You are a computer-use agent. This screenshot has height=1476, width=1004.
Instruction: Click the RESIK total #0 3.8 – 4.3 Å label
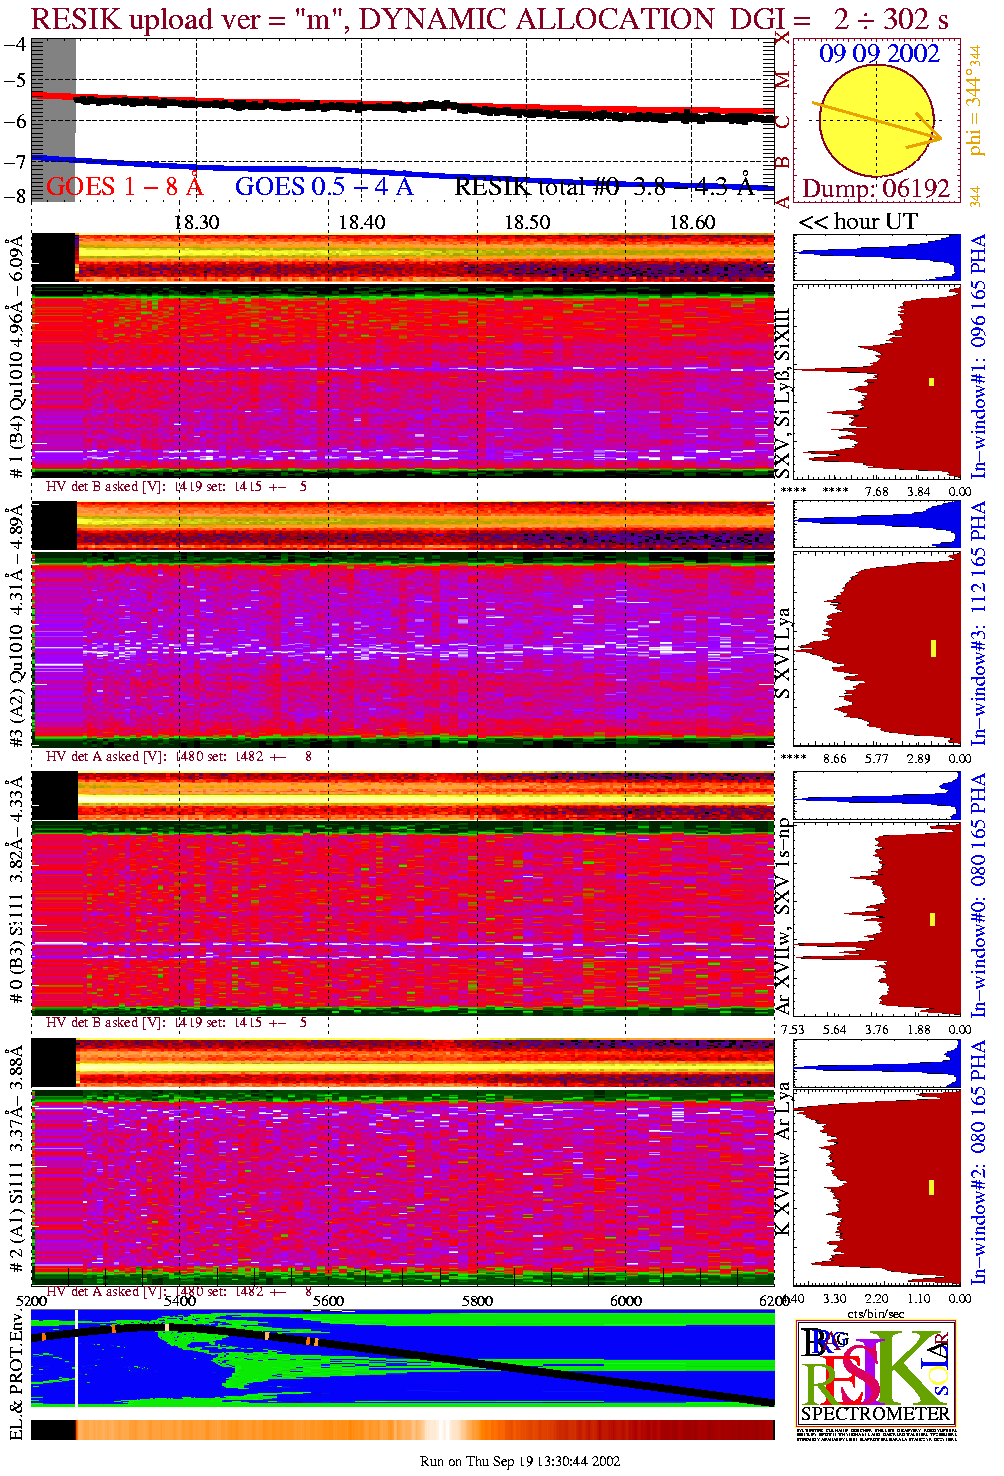coord(603,187)
